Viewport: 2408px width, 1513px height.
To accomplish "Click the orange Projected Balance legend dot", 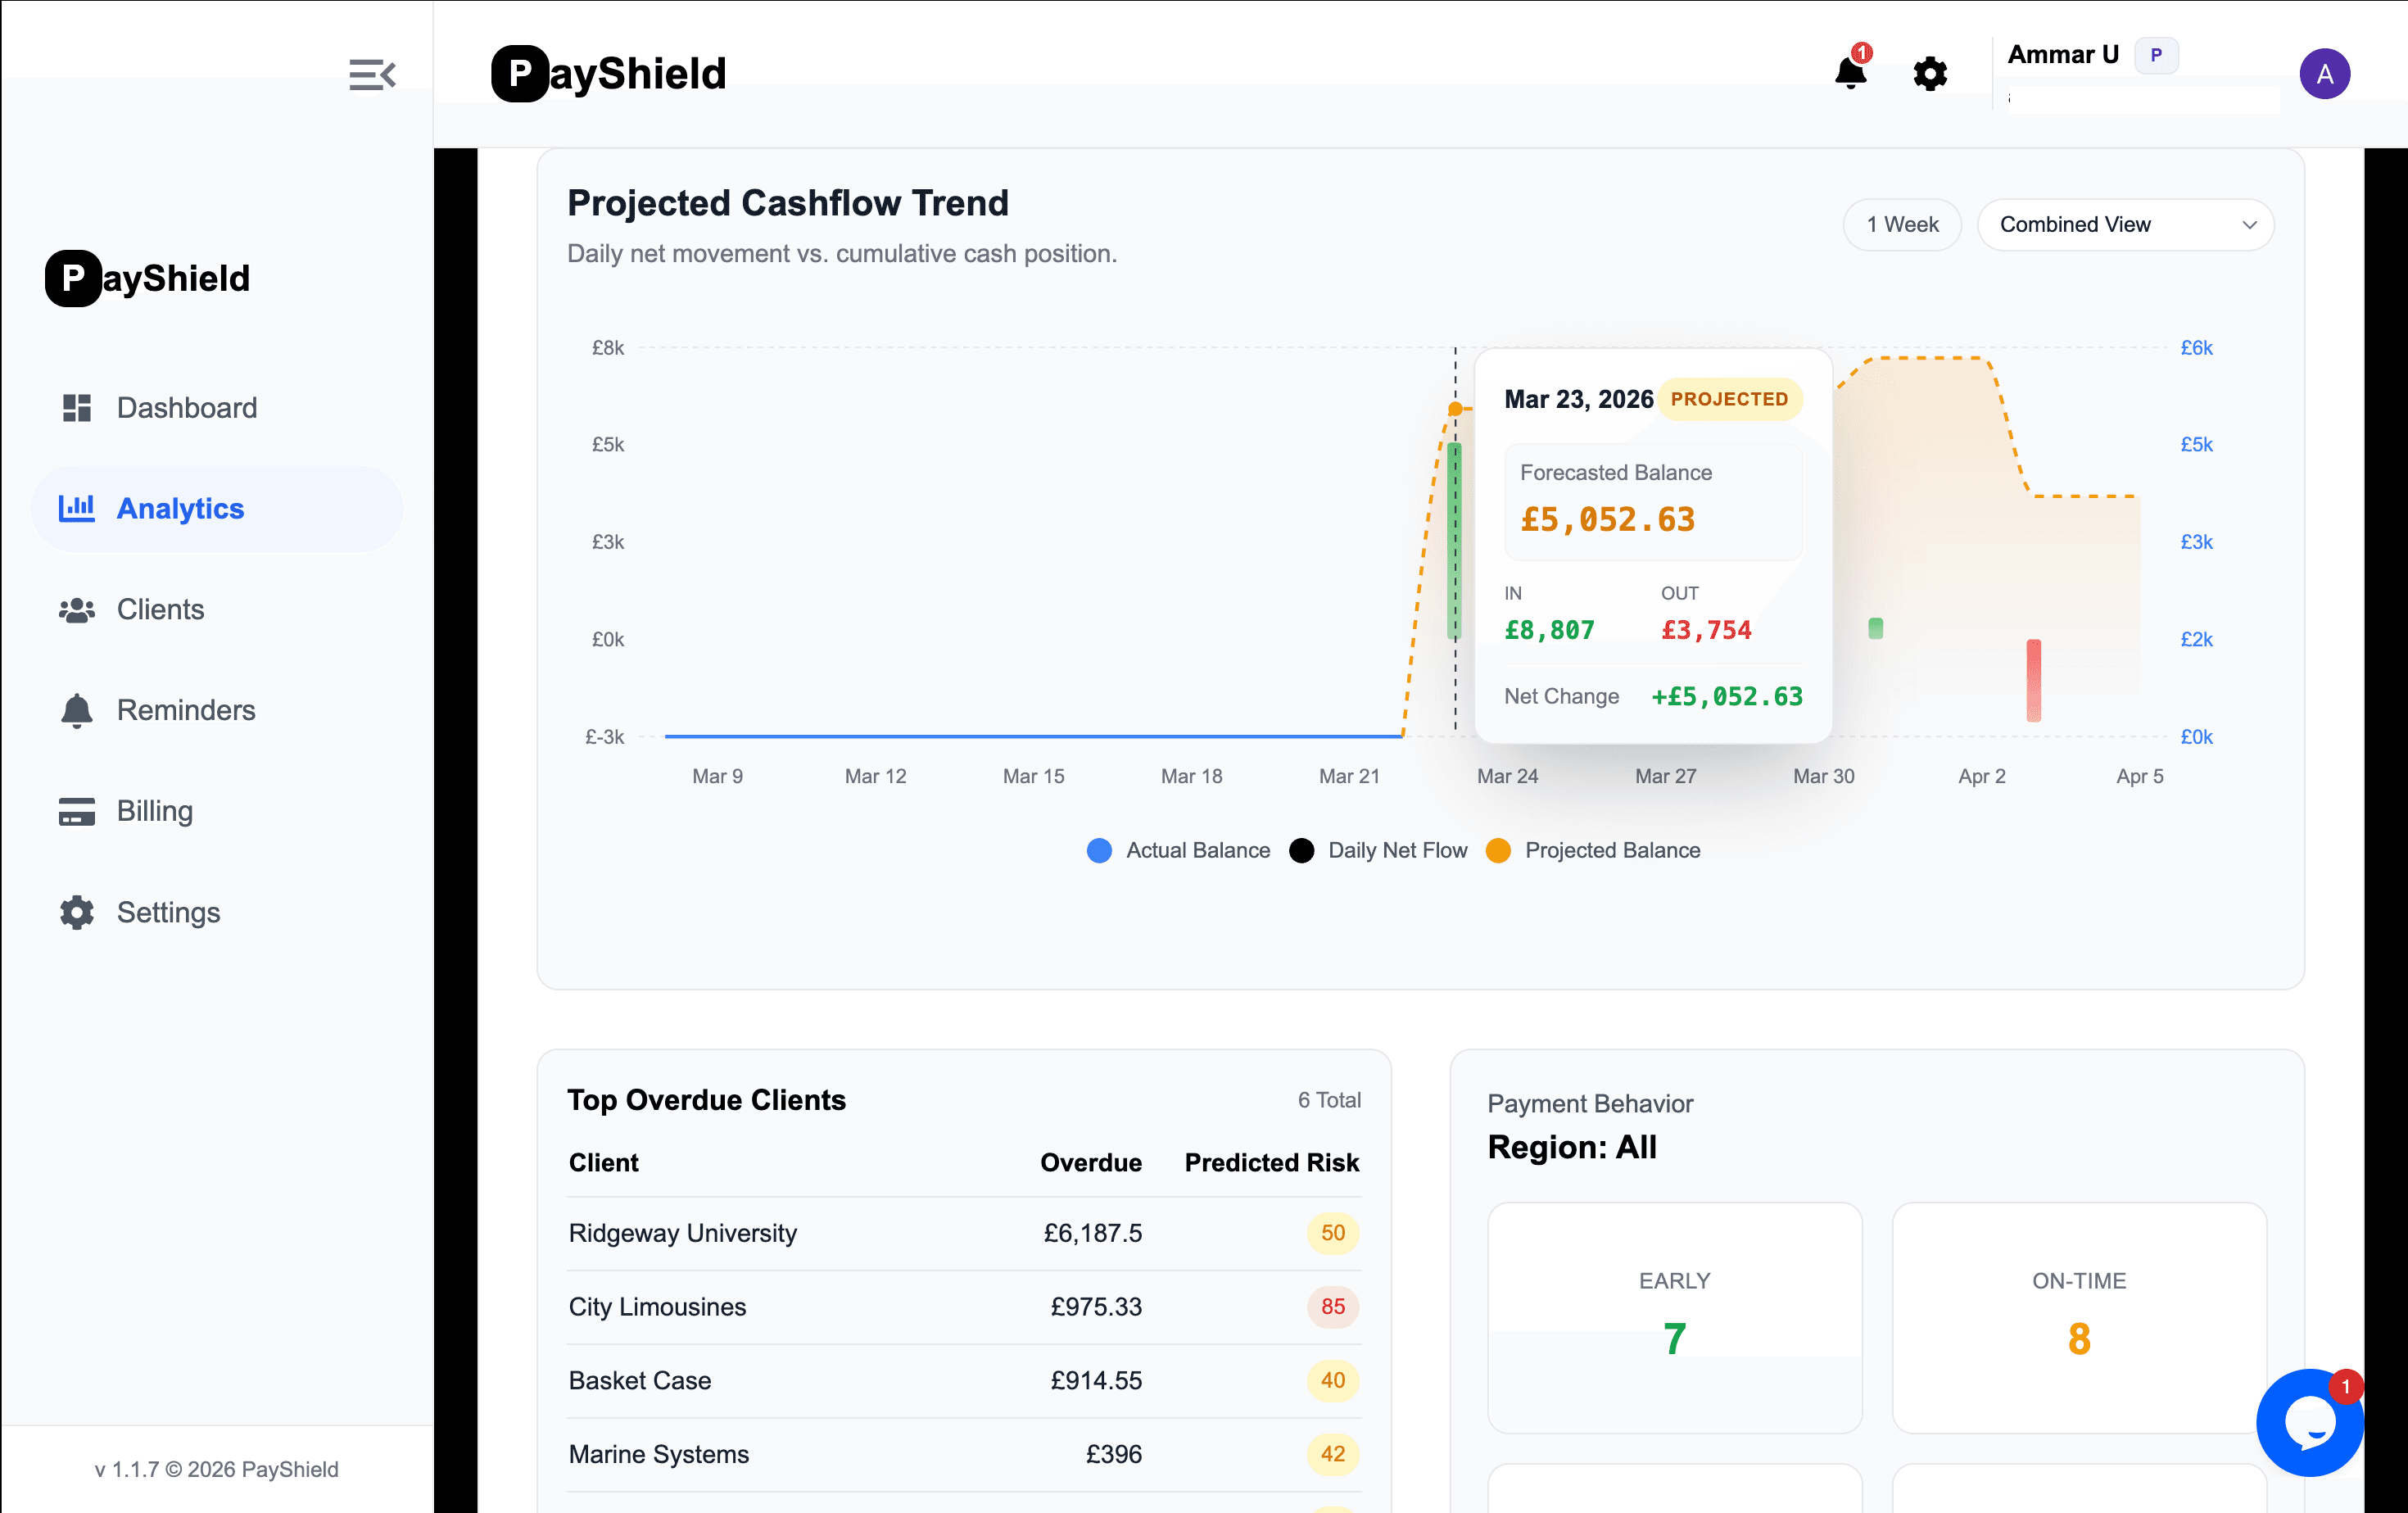I will click(x=1498, y=850).
